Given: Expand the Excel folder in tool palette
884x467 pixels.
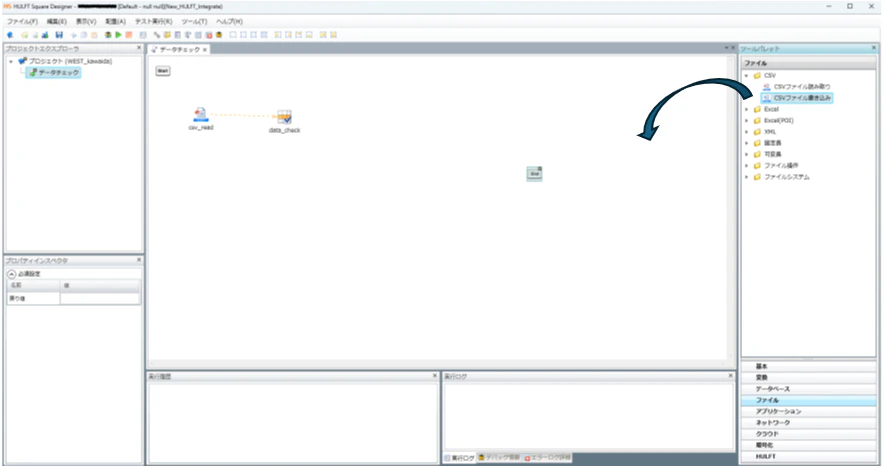Looking at the screenshot, I should (746, 109).
